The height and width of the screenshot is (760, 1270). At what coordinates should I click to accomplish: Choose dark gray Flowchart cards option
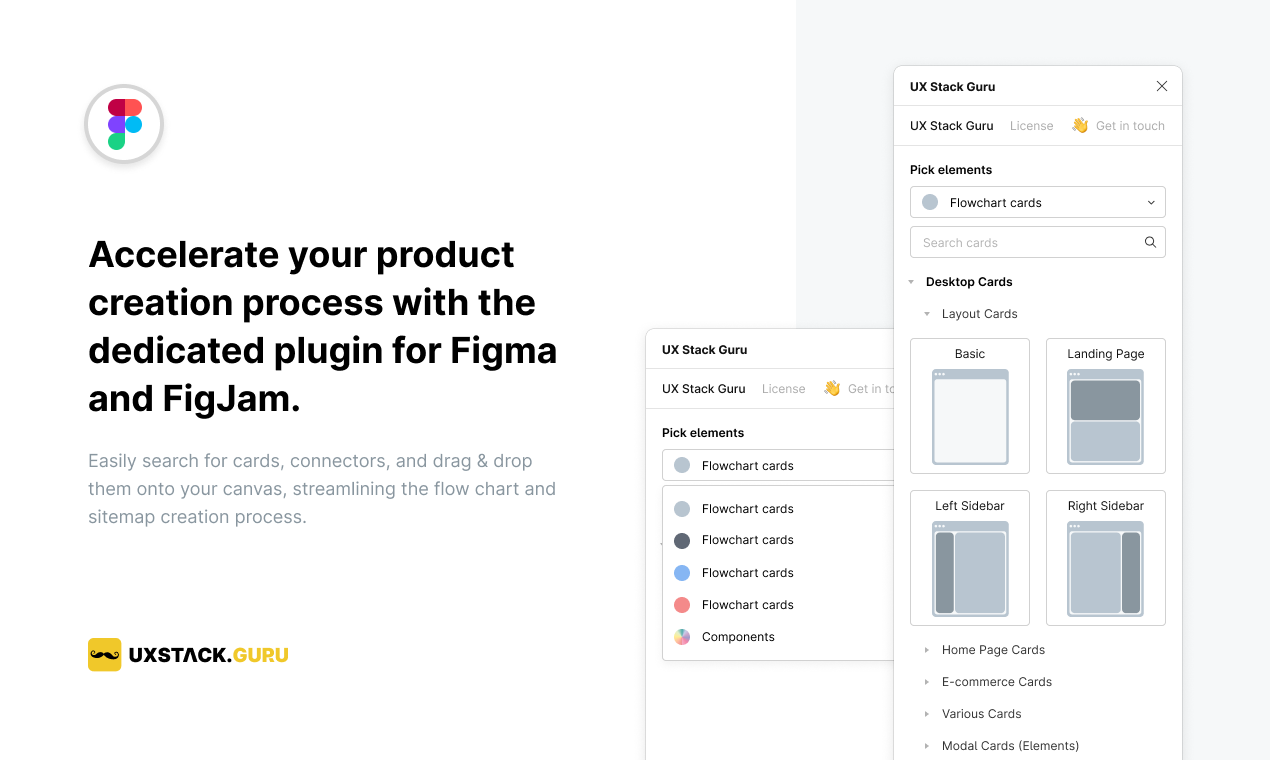[x=778, y=540]
